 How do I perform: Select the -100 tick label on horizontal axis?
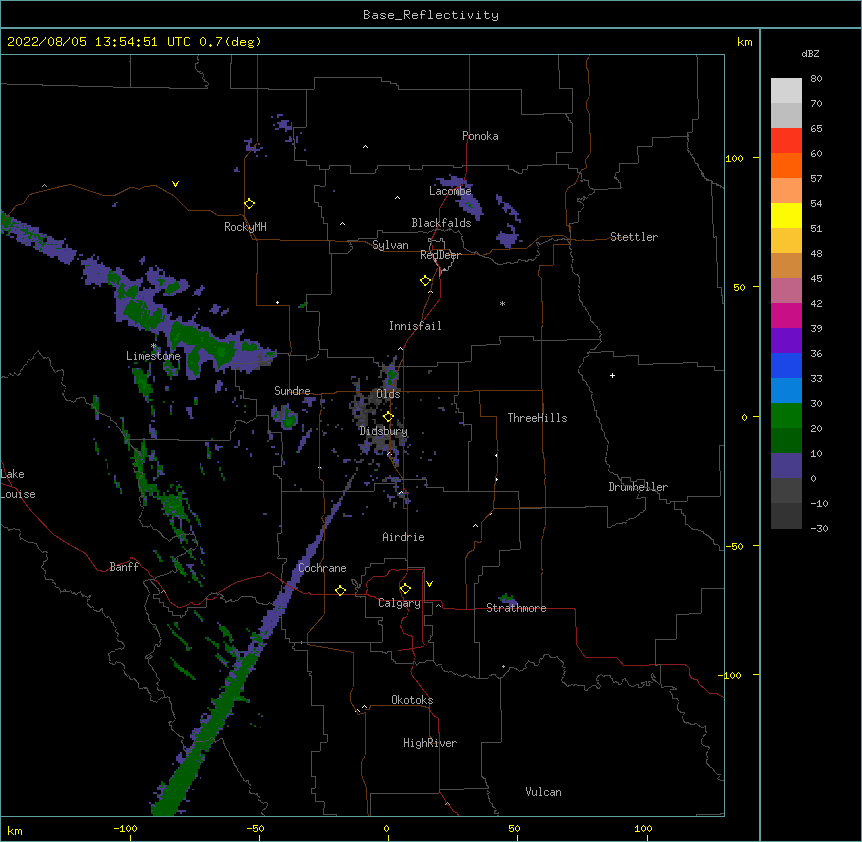click(x=125, y=828)
